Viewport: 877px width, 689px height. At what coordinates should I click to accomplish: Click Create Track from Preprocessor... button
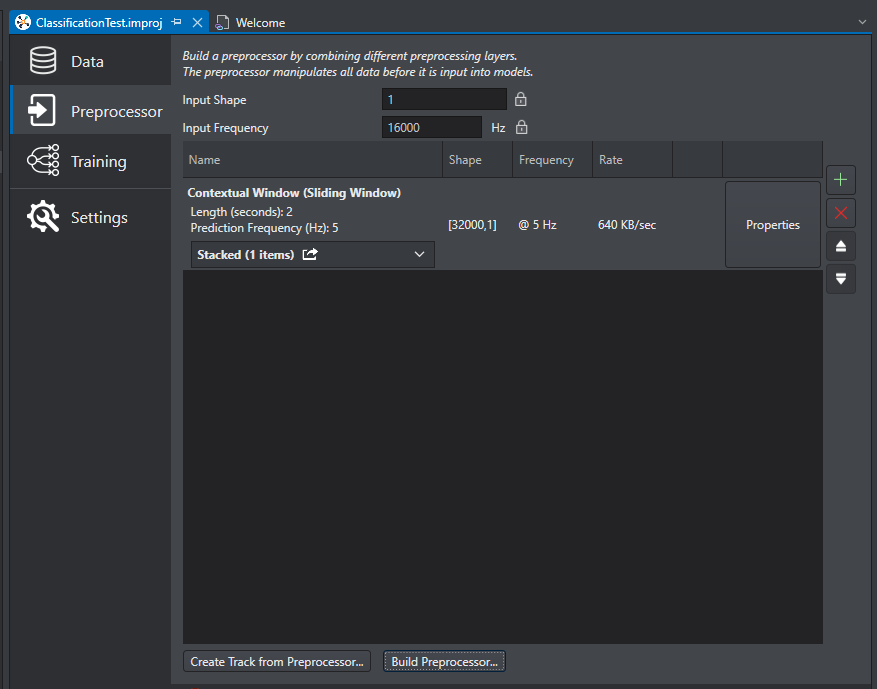(277, 662)
